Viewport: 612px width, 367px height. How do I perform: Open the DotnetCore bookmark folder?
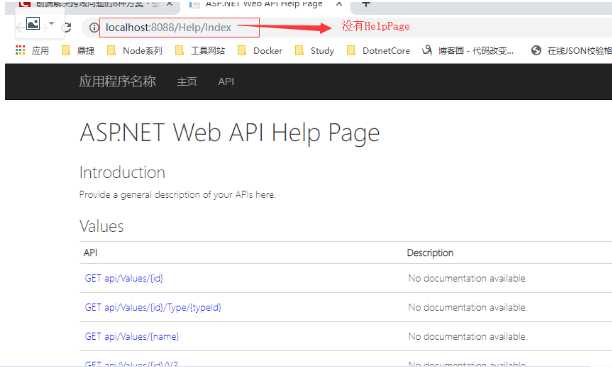pyautogui.click(x=379, y=51)
